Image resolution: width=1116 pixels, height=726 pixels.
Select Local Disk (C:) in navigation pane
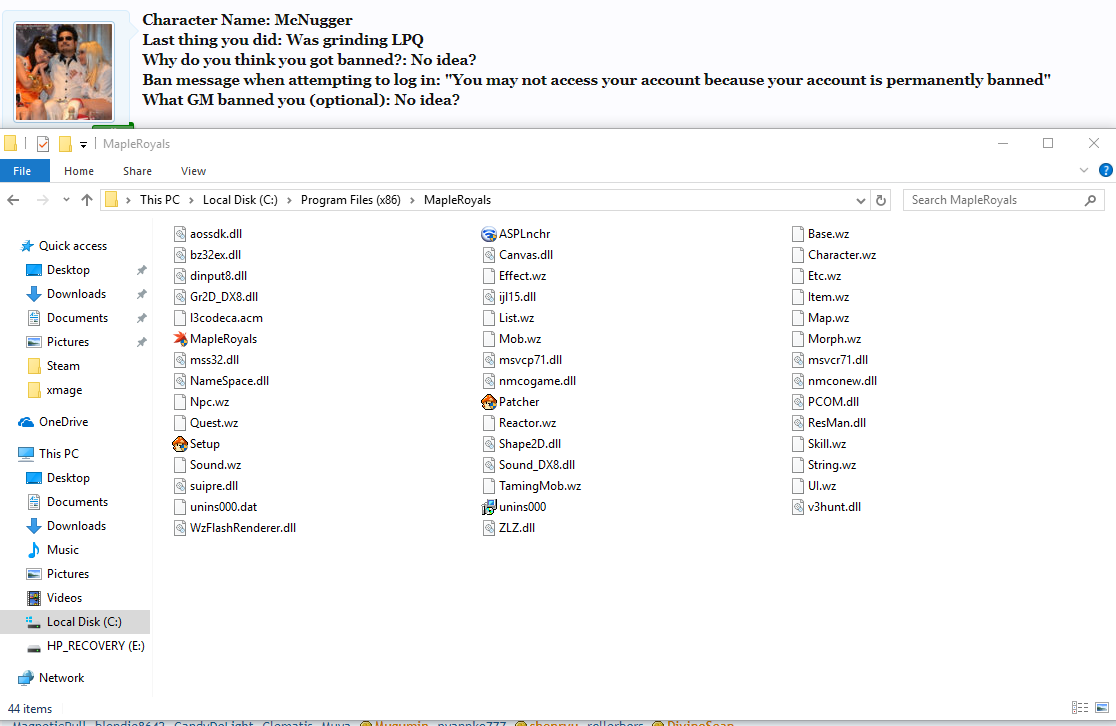75,621
